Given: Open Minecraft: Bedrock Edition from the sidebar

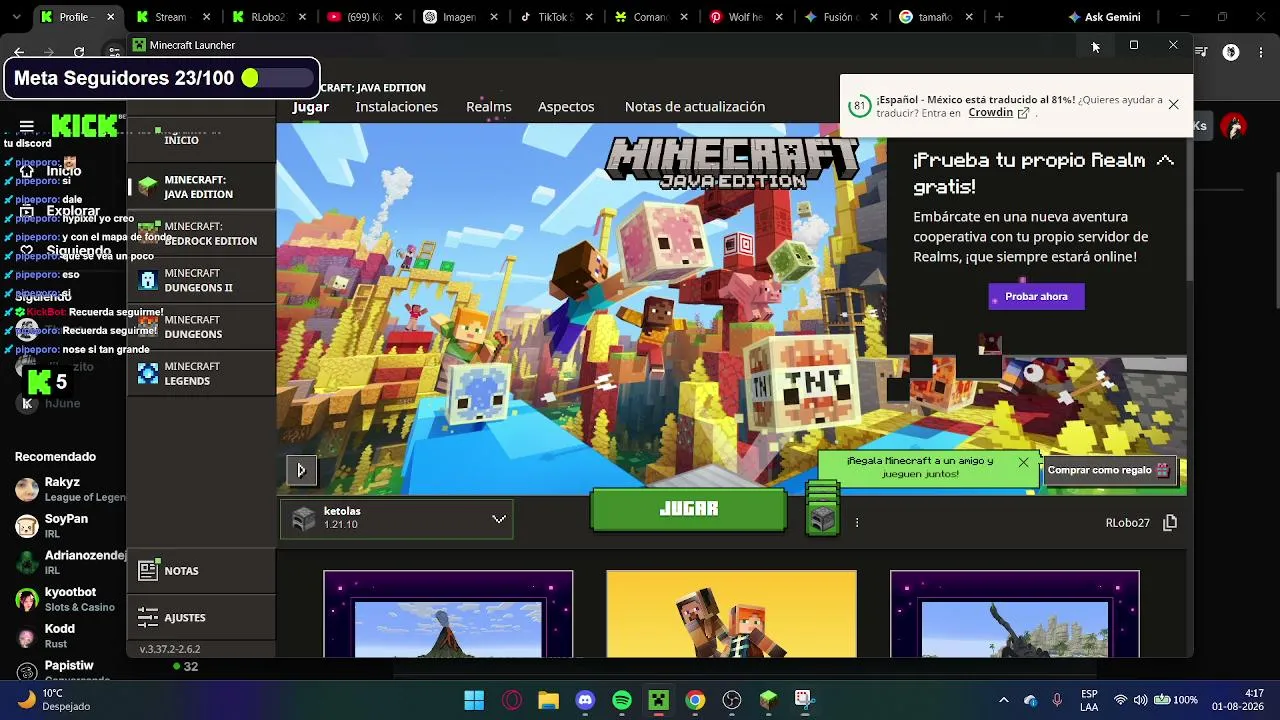Looking at the screenshot, I should click(201, 234).
